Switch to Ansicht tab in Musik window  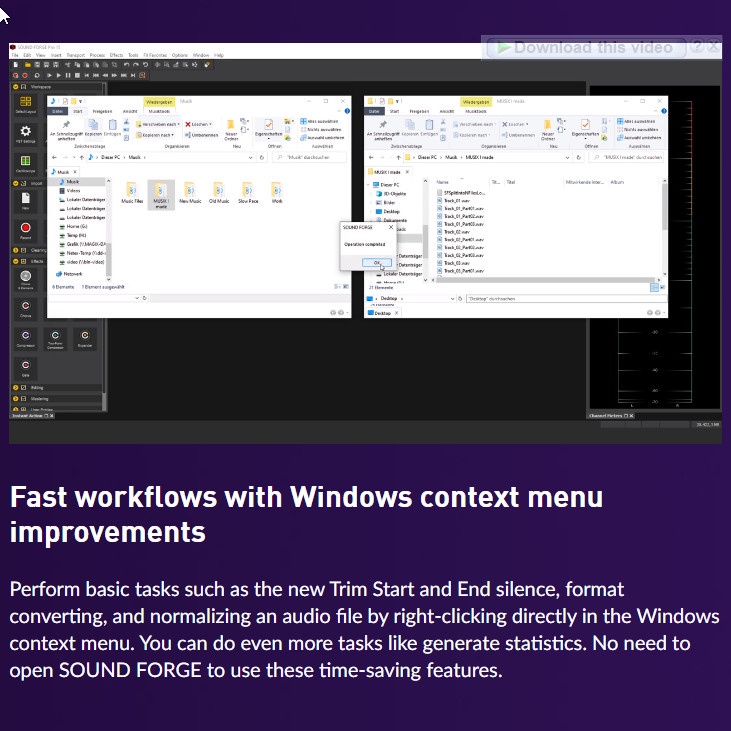coord(130,111)
